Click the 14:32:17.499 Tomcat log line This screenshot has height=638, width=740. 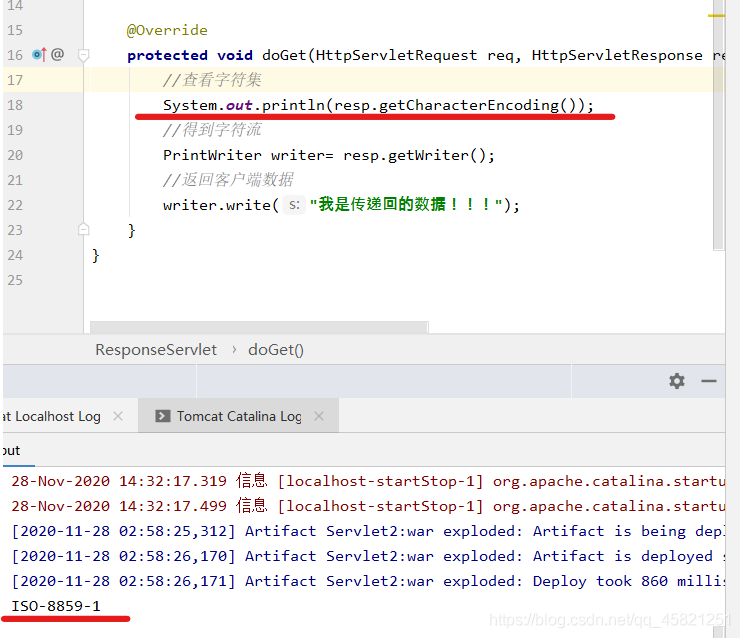[x=368, y=506]
